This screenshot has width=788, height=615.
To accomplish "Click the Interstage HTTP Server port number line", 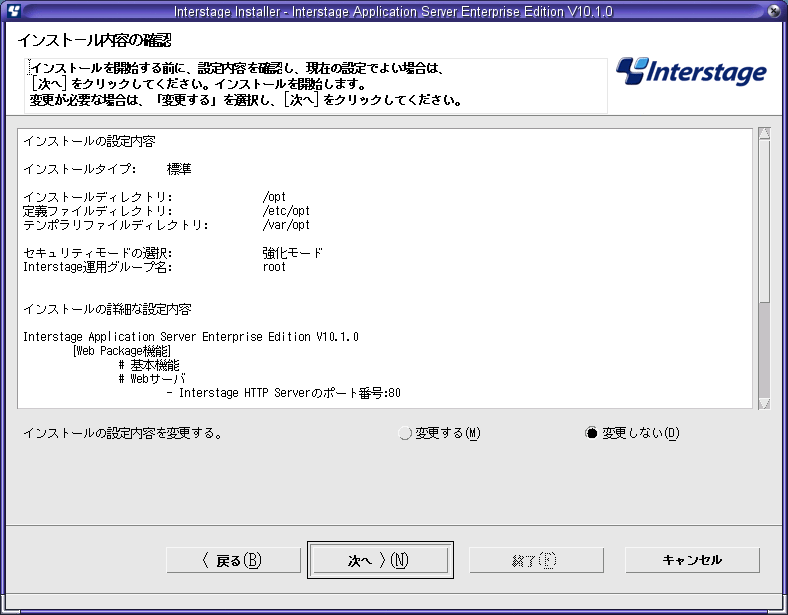I will [x=283, y=392].
